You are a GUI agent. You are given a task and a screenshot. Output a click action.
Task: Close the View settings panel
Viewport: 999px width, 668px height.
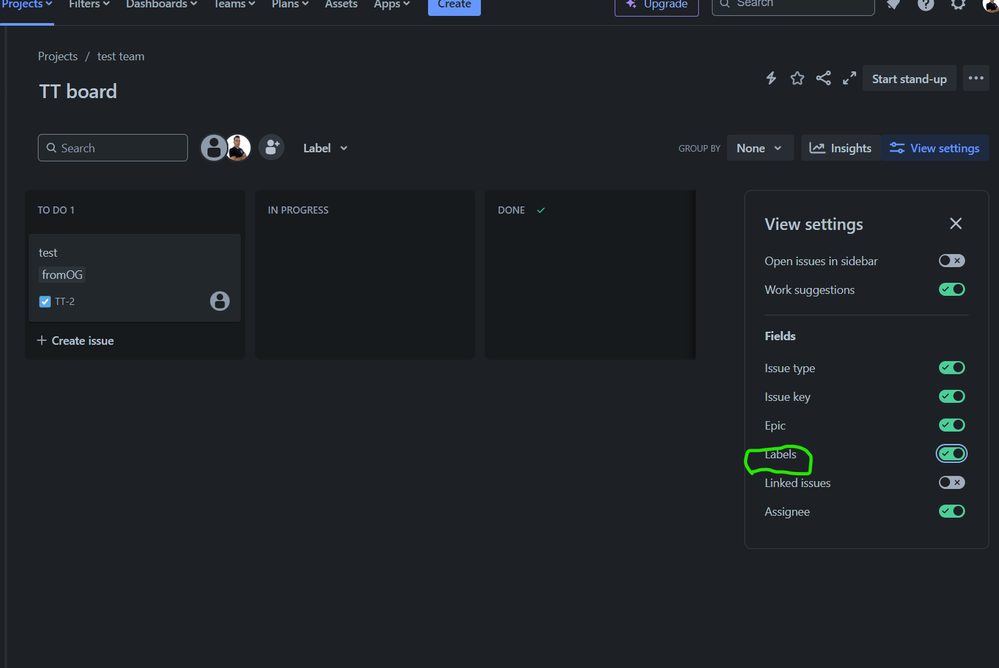pyautogui.click(x=956, y=224)
